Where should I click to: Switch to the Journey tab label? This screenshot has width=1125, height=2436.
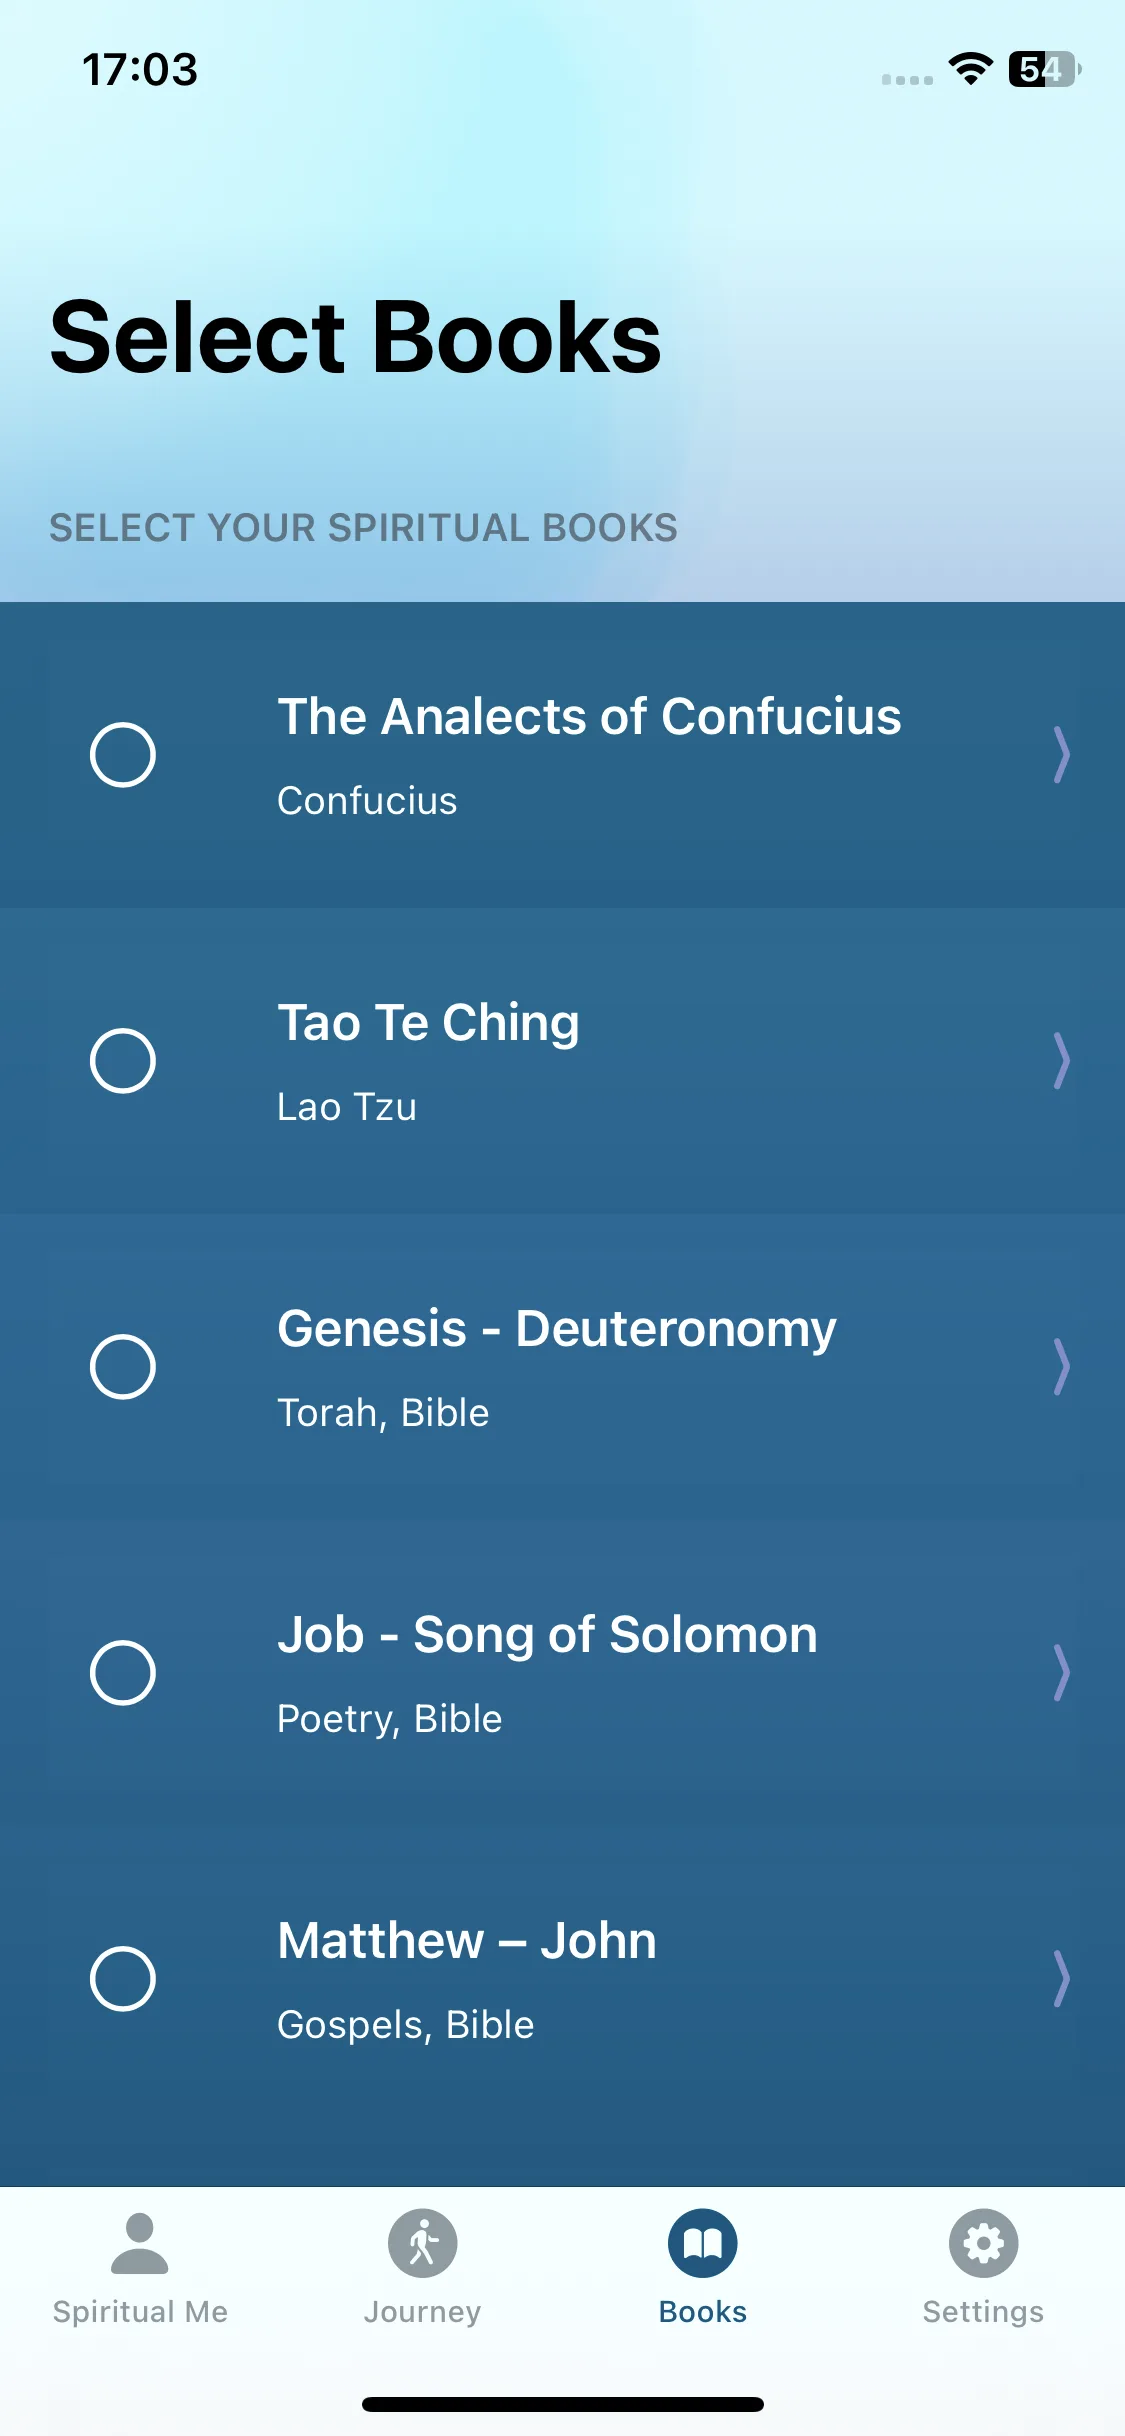pyautogui.click(x=422, y=2312)
